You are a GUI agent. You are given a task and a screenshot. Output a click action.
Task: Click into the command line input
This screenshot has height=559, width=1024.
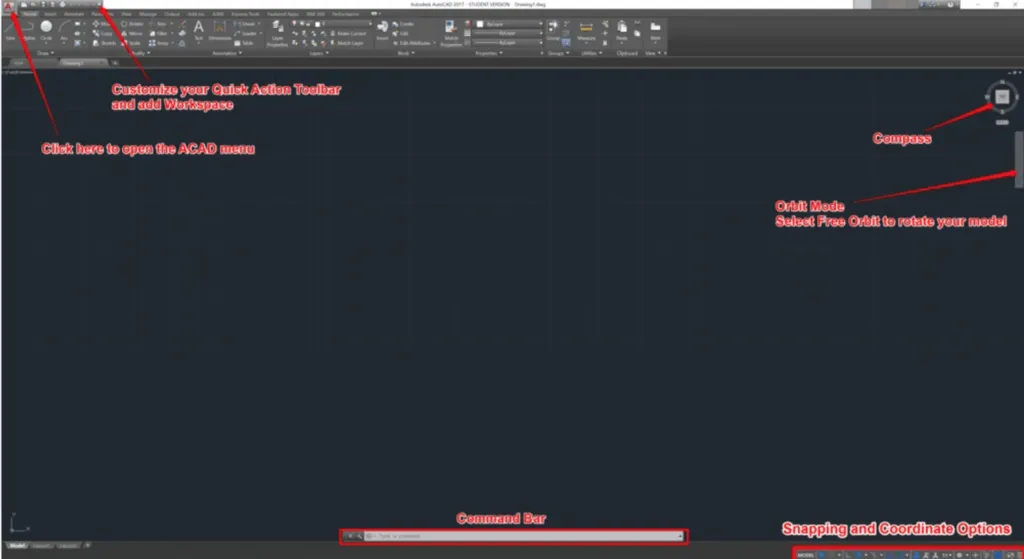pos(520,537)
